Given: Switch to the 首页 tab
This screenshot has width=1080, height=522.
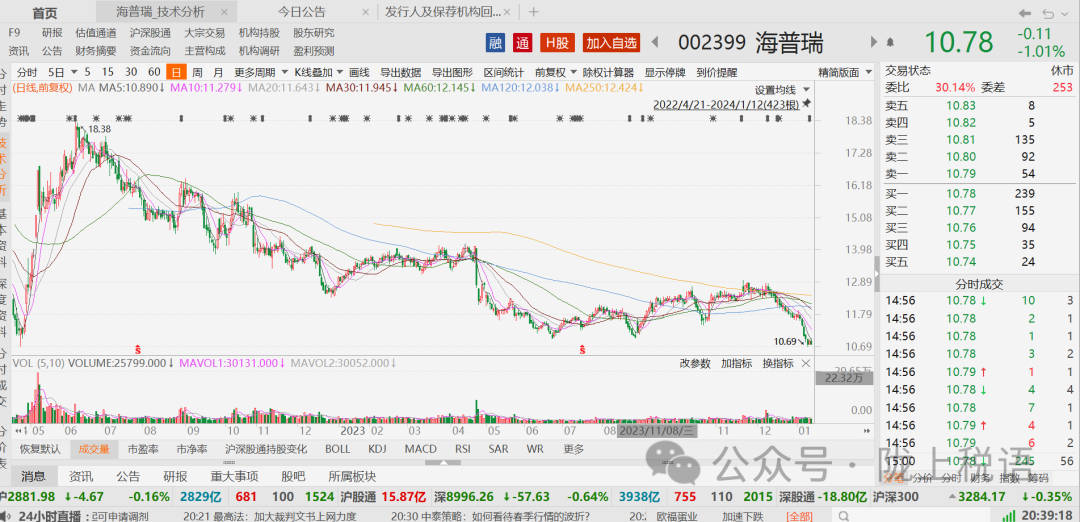Looking at the screenshot, I should [45, 12].
